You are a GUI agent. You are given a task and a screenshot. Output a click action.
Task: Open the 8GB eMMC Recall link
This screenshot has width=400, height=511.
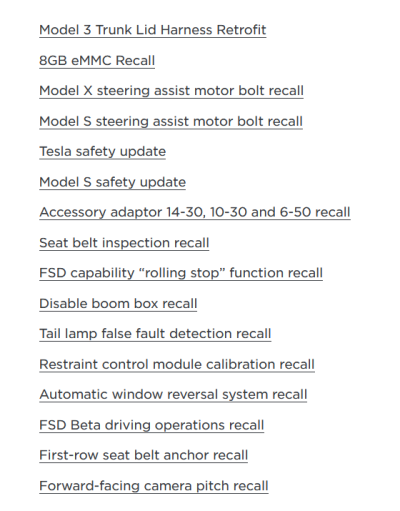[x=97, y=61]
